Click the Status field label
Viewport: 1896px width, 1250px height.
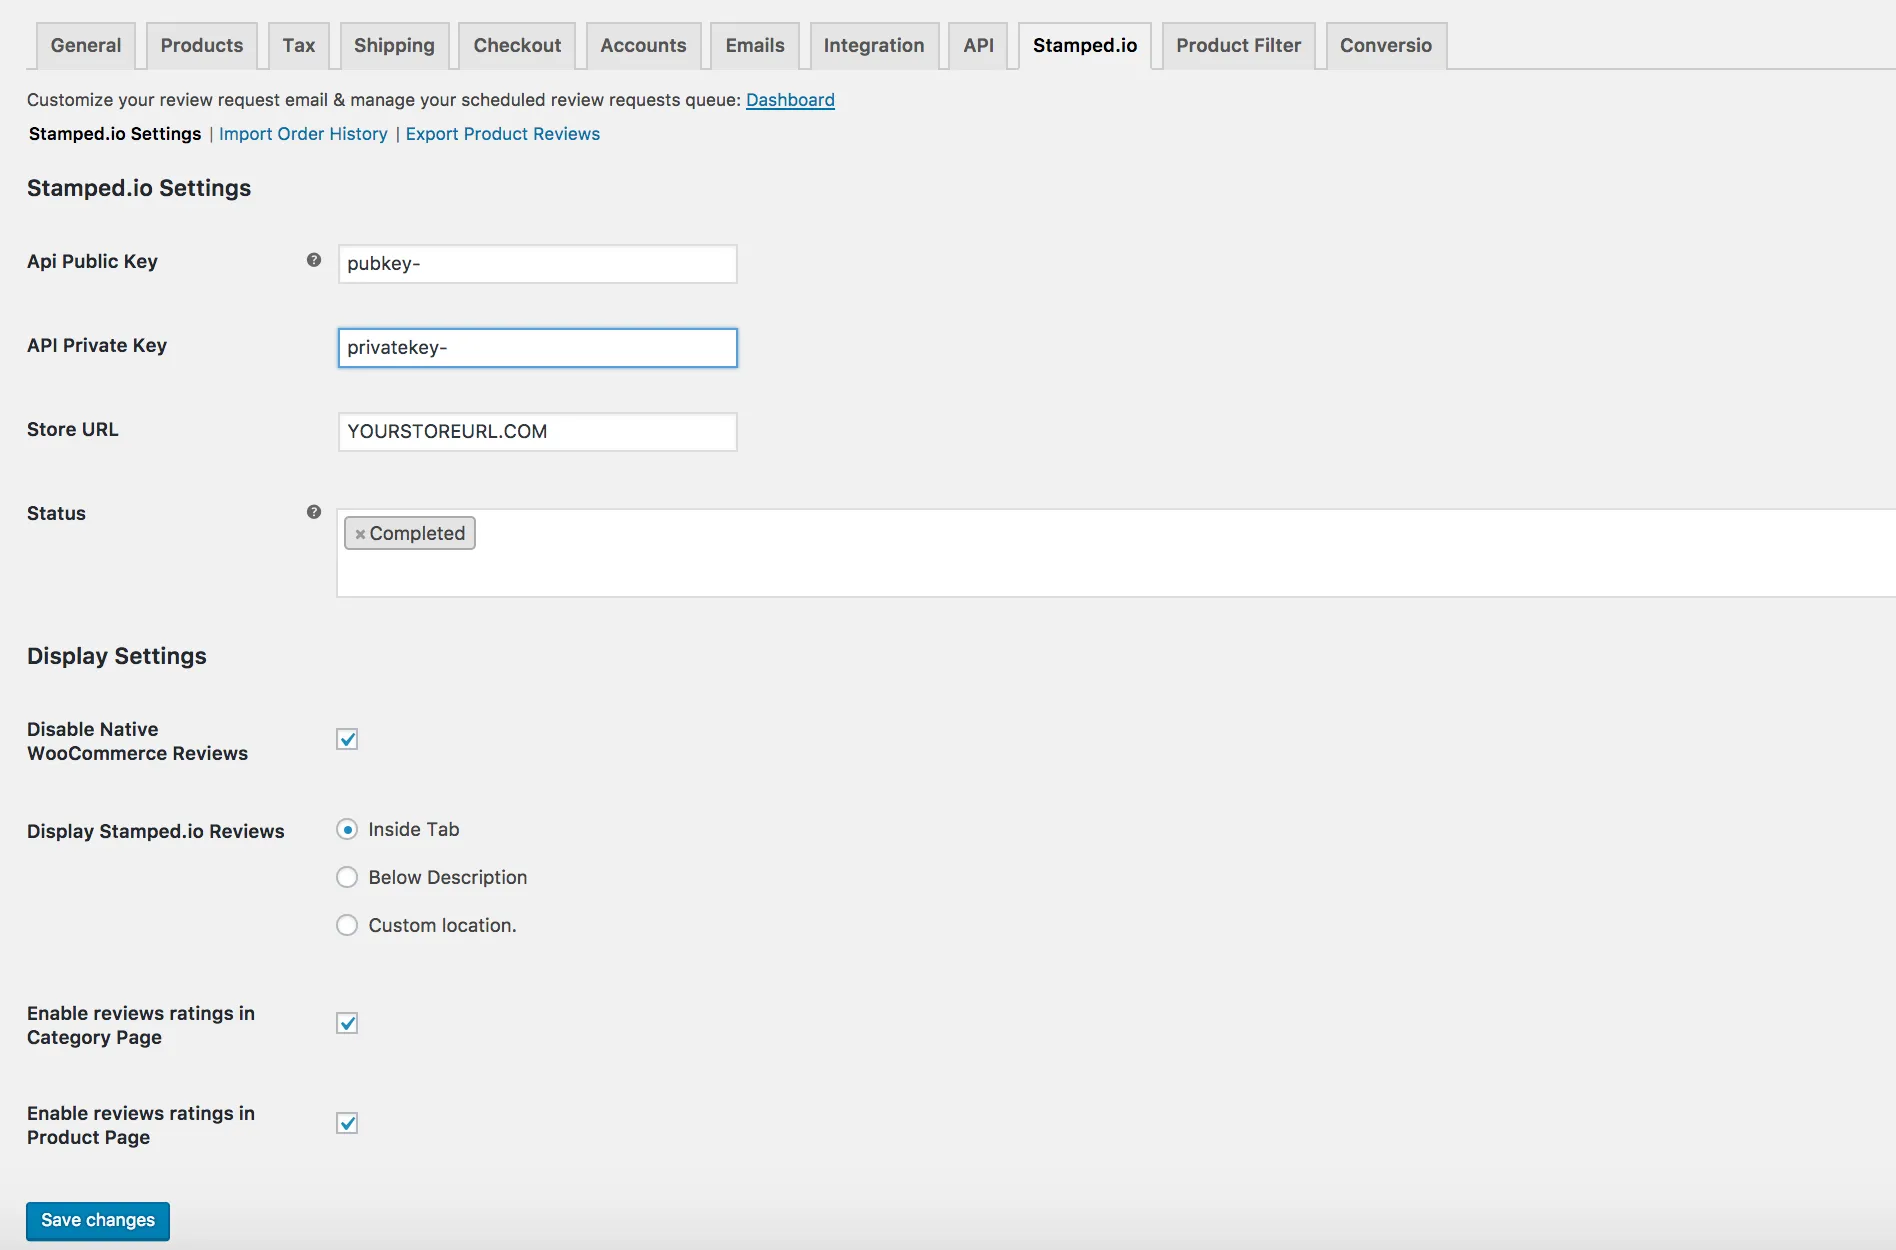coord(56,513)
